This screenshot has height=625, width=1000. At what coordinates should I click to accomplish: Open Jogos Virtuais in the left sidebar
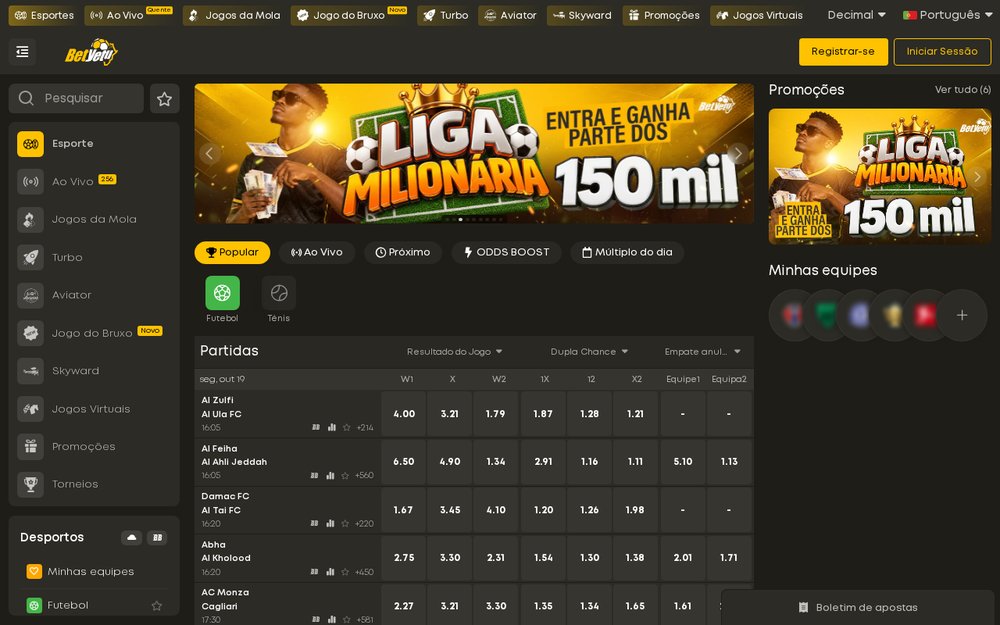coord(94,409)
